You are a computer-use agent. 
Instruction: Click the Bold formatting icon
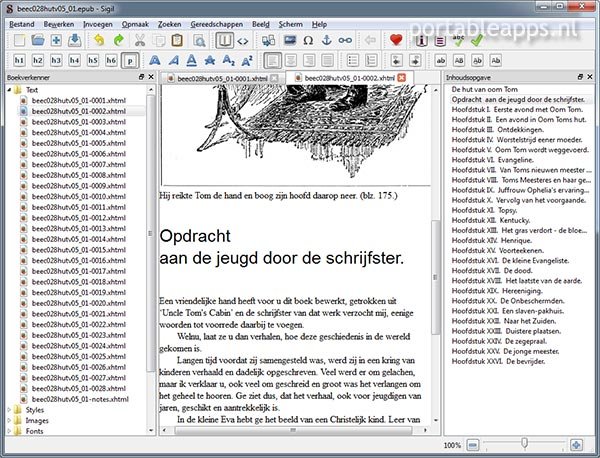[157, 61]
